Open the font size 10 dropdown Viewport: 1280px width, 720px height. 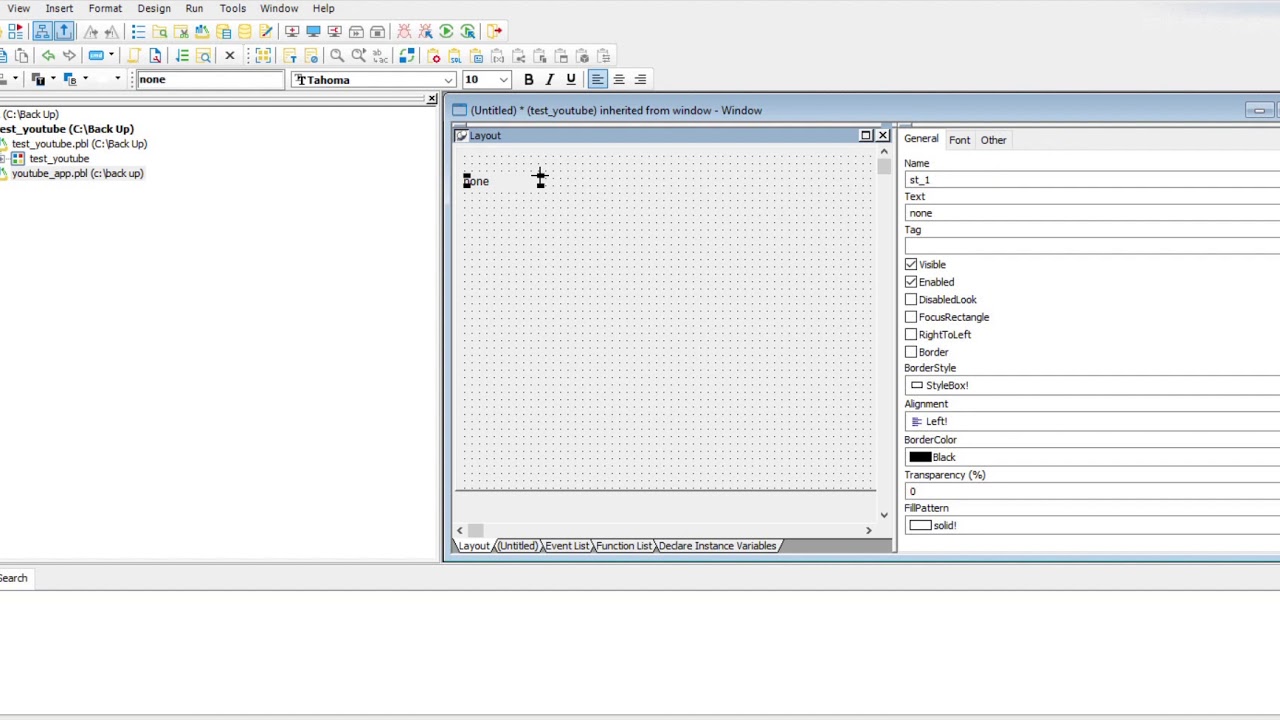(x=503, y=80)
